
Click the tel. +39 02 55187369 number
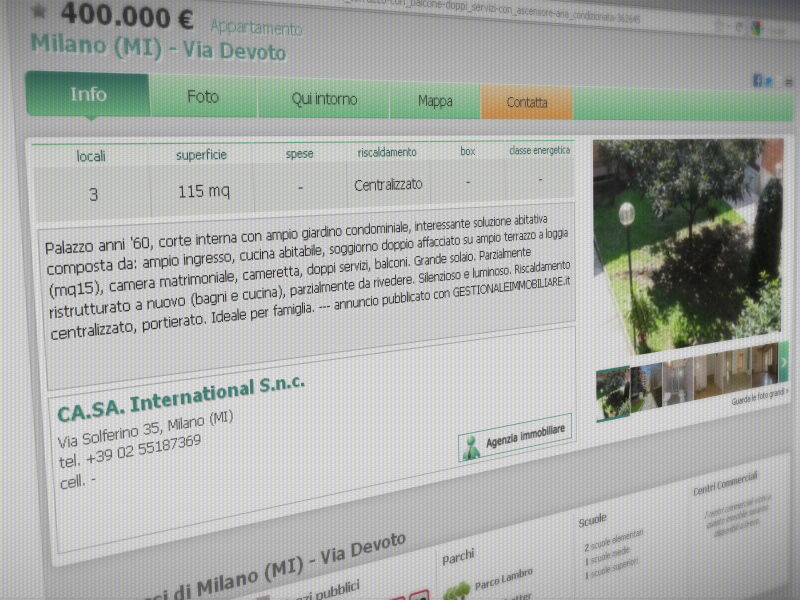pyautogui.click(x=130, y=451)
